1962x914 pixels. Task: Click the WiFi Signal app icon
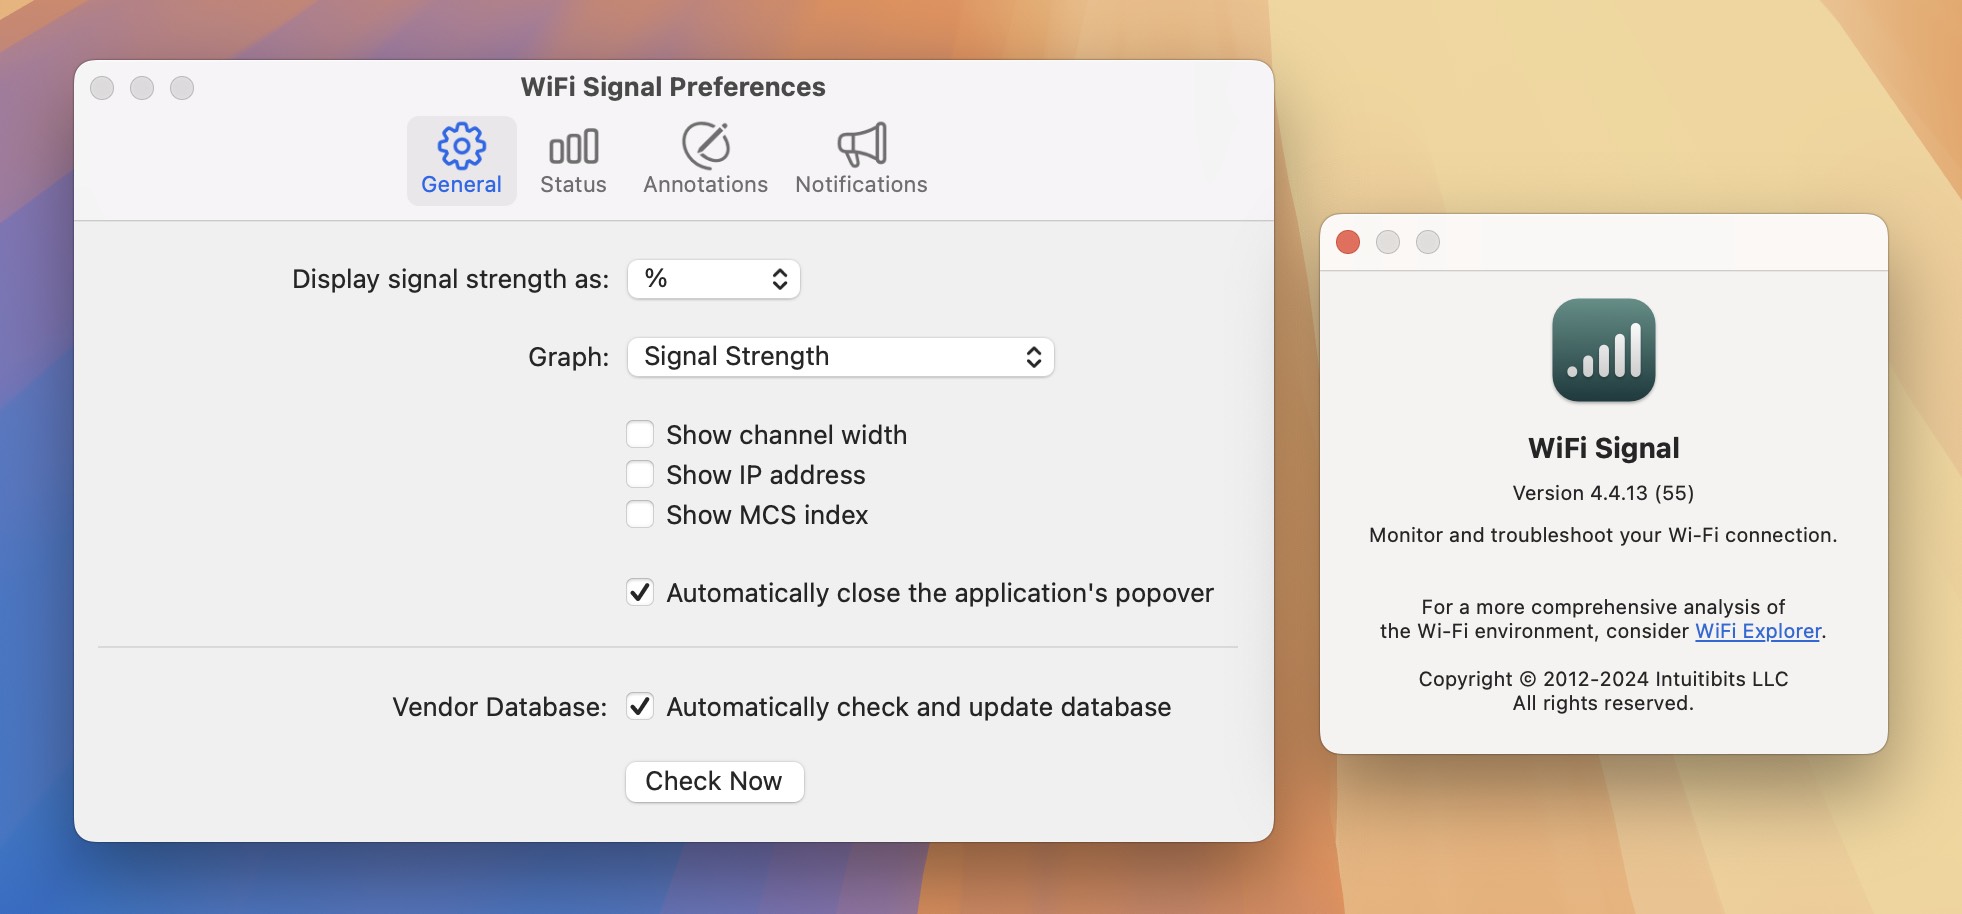pos(1603,350)
